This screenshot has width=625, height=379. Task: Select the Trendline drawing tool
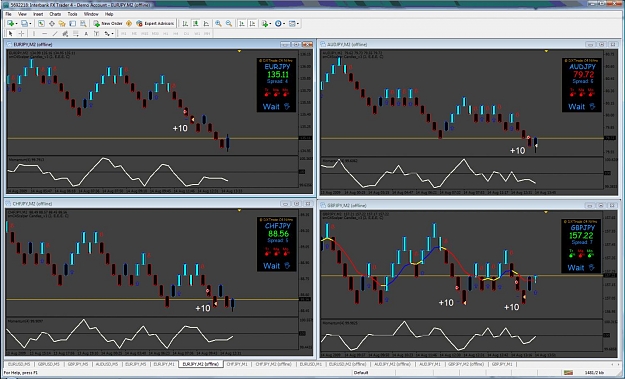pos(55,33)
